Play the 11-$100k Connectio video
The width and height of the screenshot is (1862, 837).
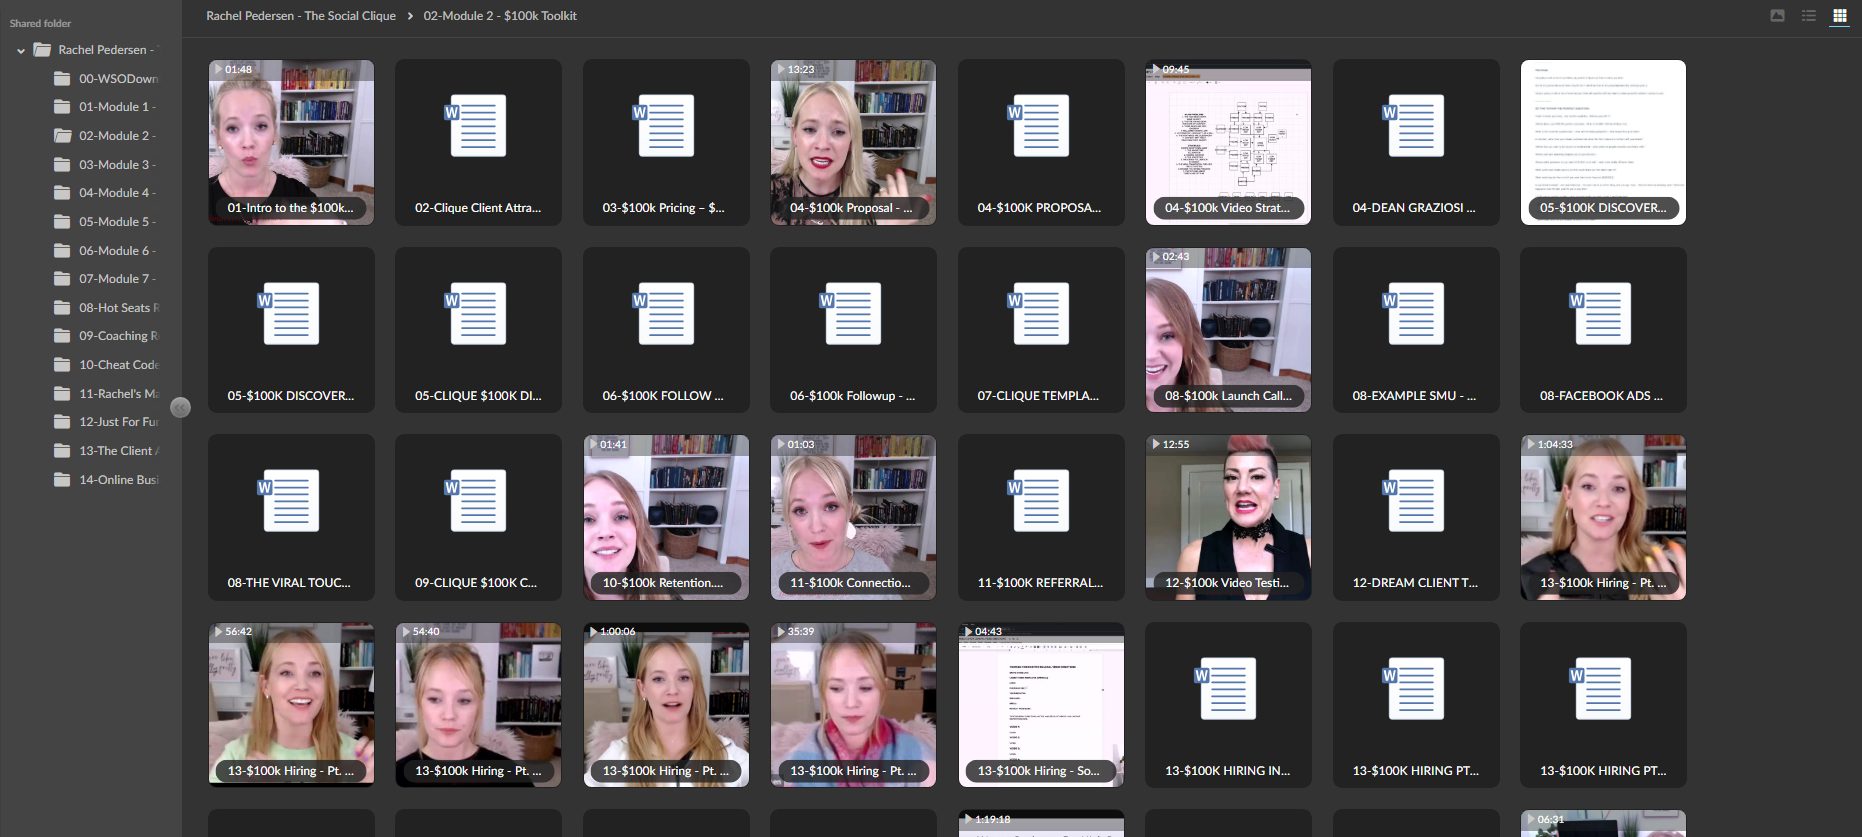(x=853, y=517)
